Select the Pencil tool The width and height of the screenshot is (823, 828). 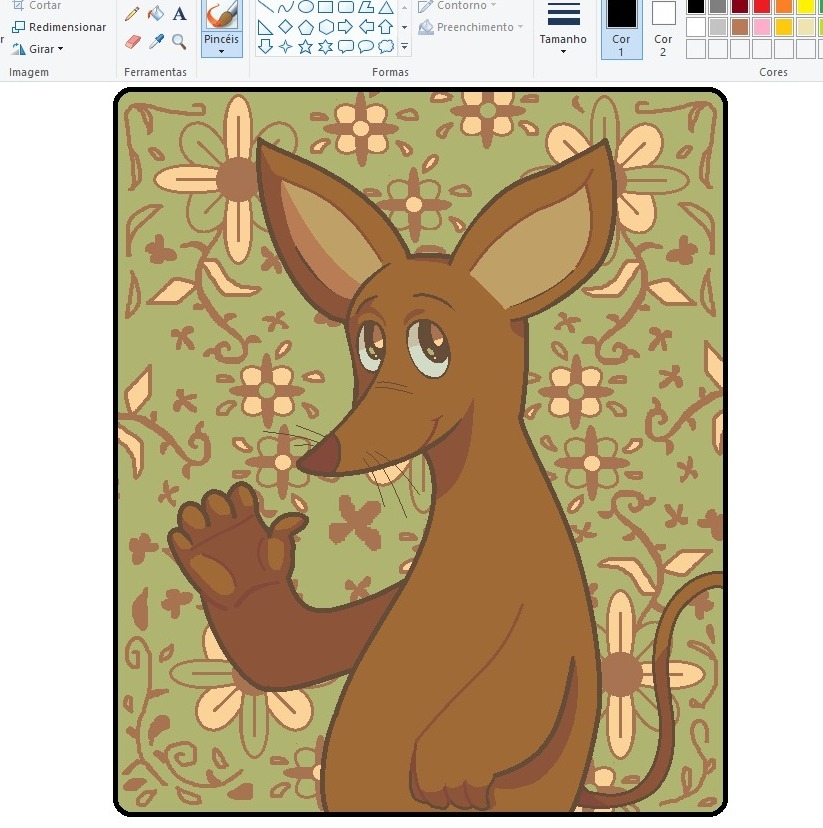click(132, 14)
